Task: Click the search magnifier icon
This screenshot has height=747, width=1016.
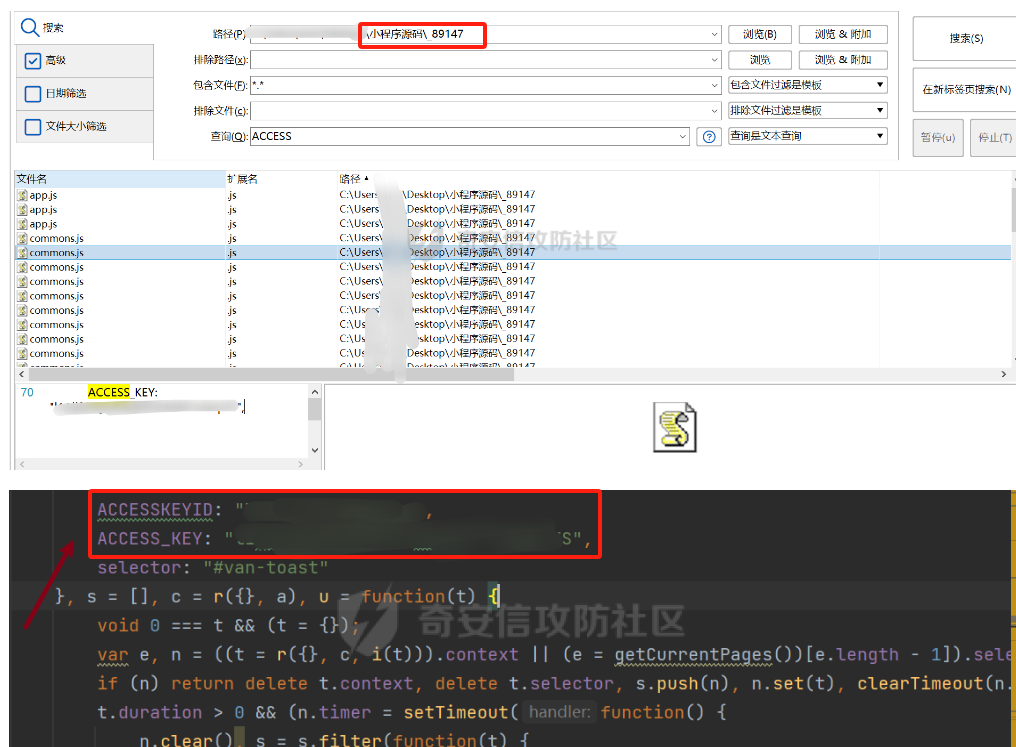Action: [x=30, y=27]
